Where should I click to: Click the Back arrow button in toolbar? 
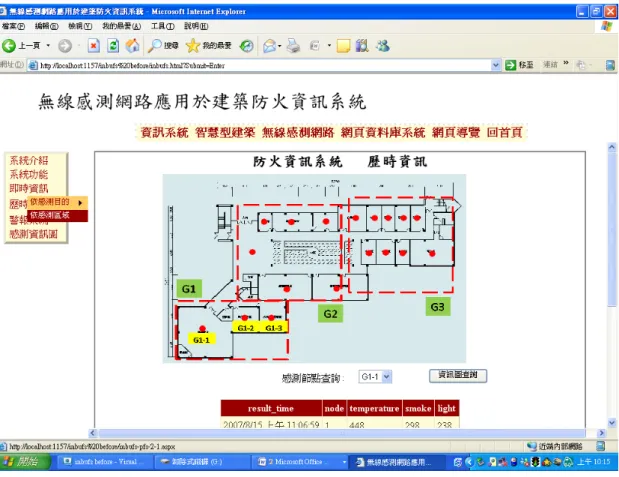9,46
